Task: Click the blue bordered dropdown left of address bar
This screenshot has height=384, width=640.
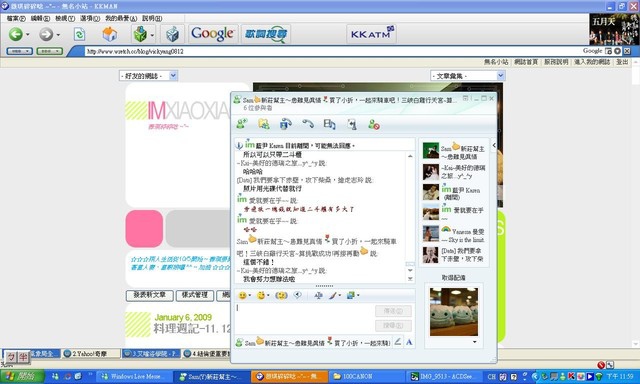Action: (20, 51)
